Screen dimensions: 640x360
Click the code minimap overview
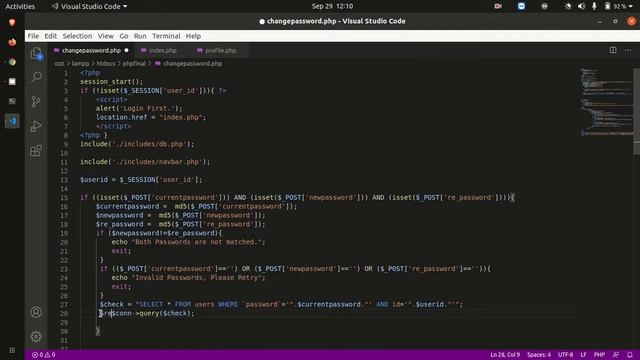click(606, 102)
